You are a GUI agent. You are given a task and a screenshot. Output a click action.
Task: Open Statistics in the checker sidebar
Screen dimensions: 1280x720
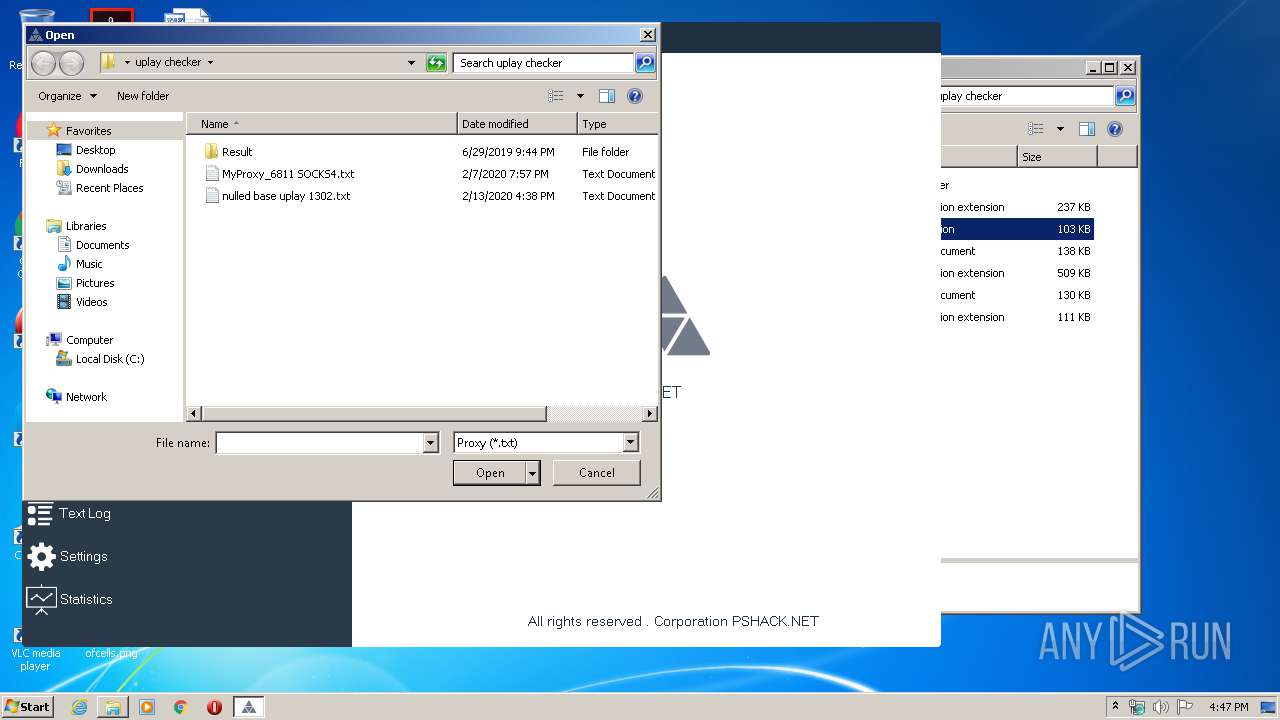click(x=69, y=600)
